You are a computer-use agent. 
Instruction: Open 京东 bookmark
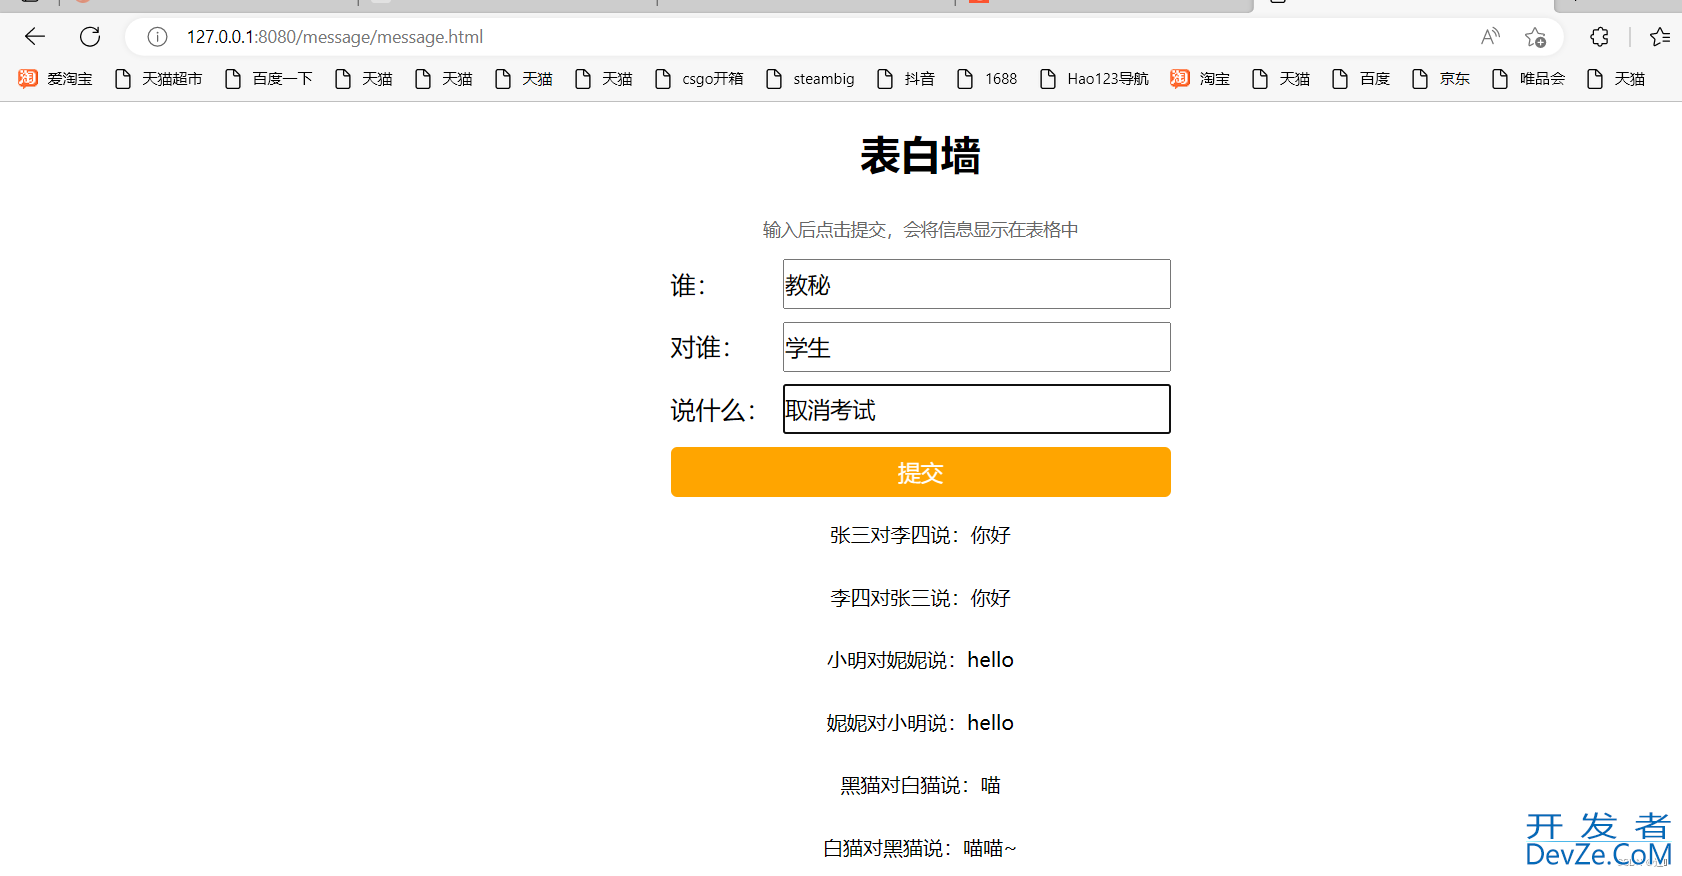tap(1441, 79)
